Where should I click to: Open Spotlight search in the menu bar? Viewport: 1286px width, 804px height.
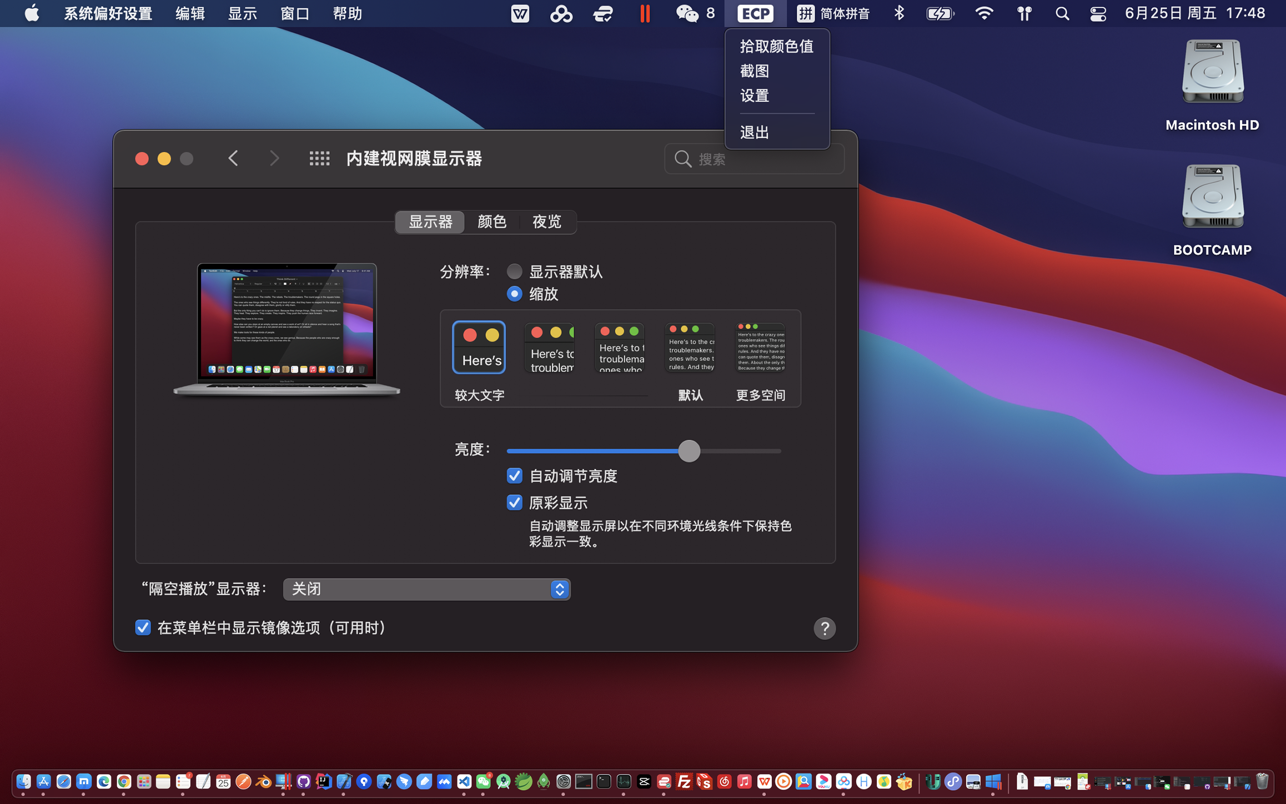[x=1062, y=13]
